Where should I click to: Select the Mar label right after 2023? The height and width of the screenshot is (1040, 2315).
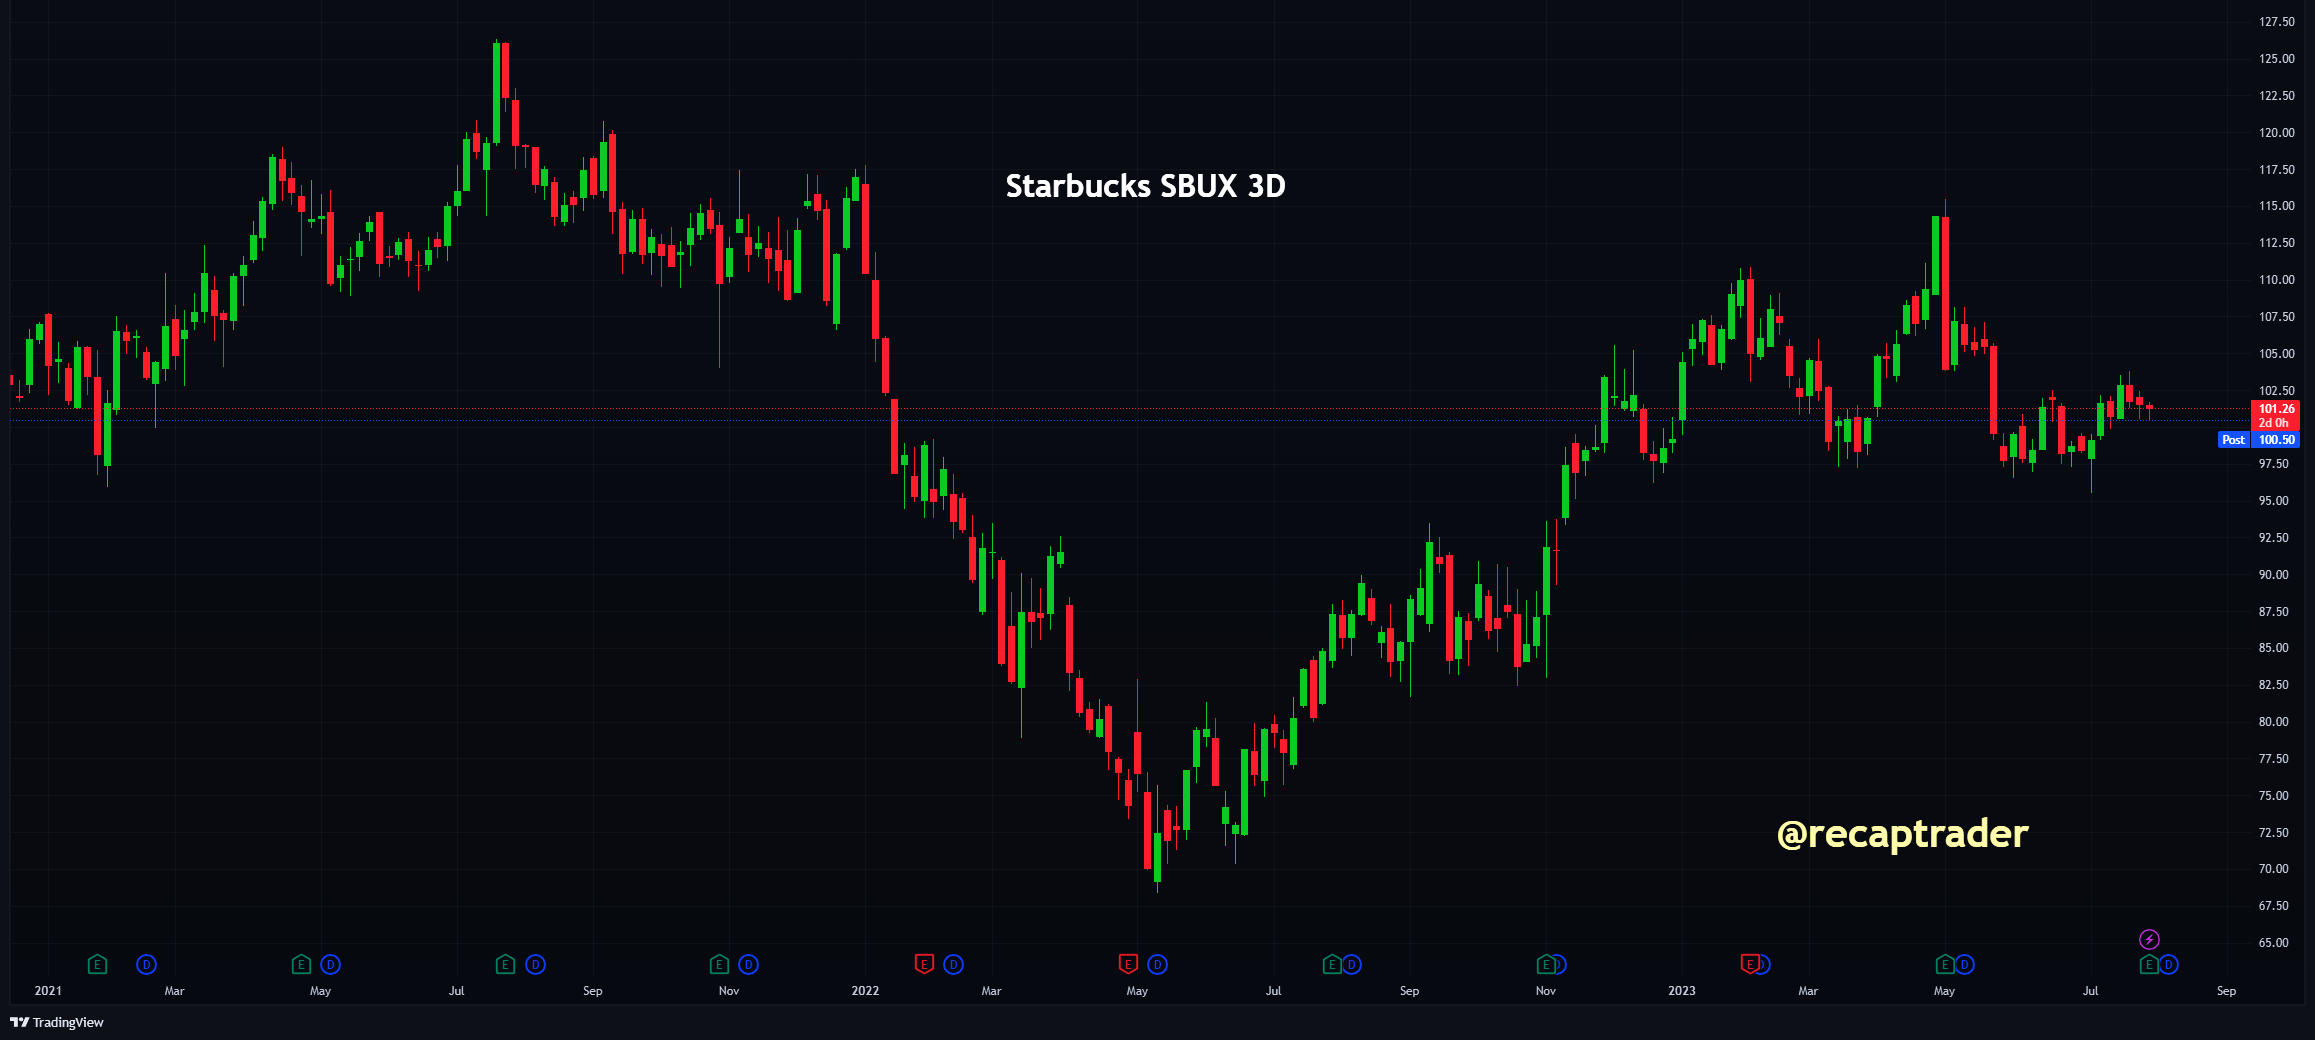1808,991
